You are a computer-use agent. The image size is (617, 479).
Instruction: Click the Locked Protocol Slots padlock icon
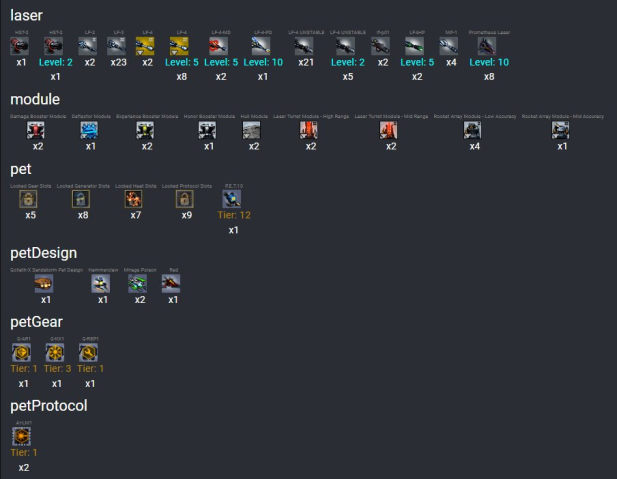(x=185, y=199)
